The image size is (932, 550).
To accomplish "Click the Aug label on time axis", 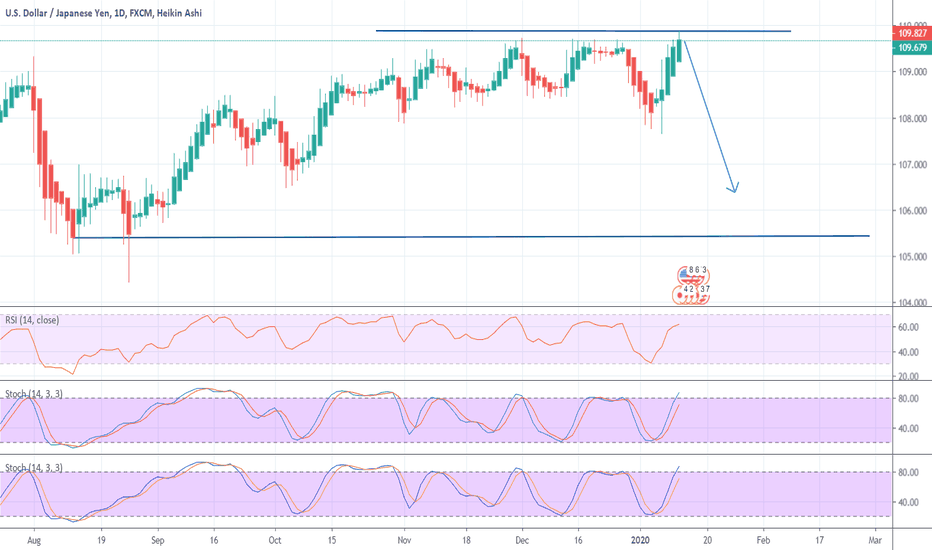I will (x=38, y=537).
